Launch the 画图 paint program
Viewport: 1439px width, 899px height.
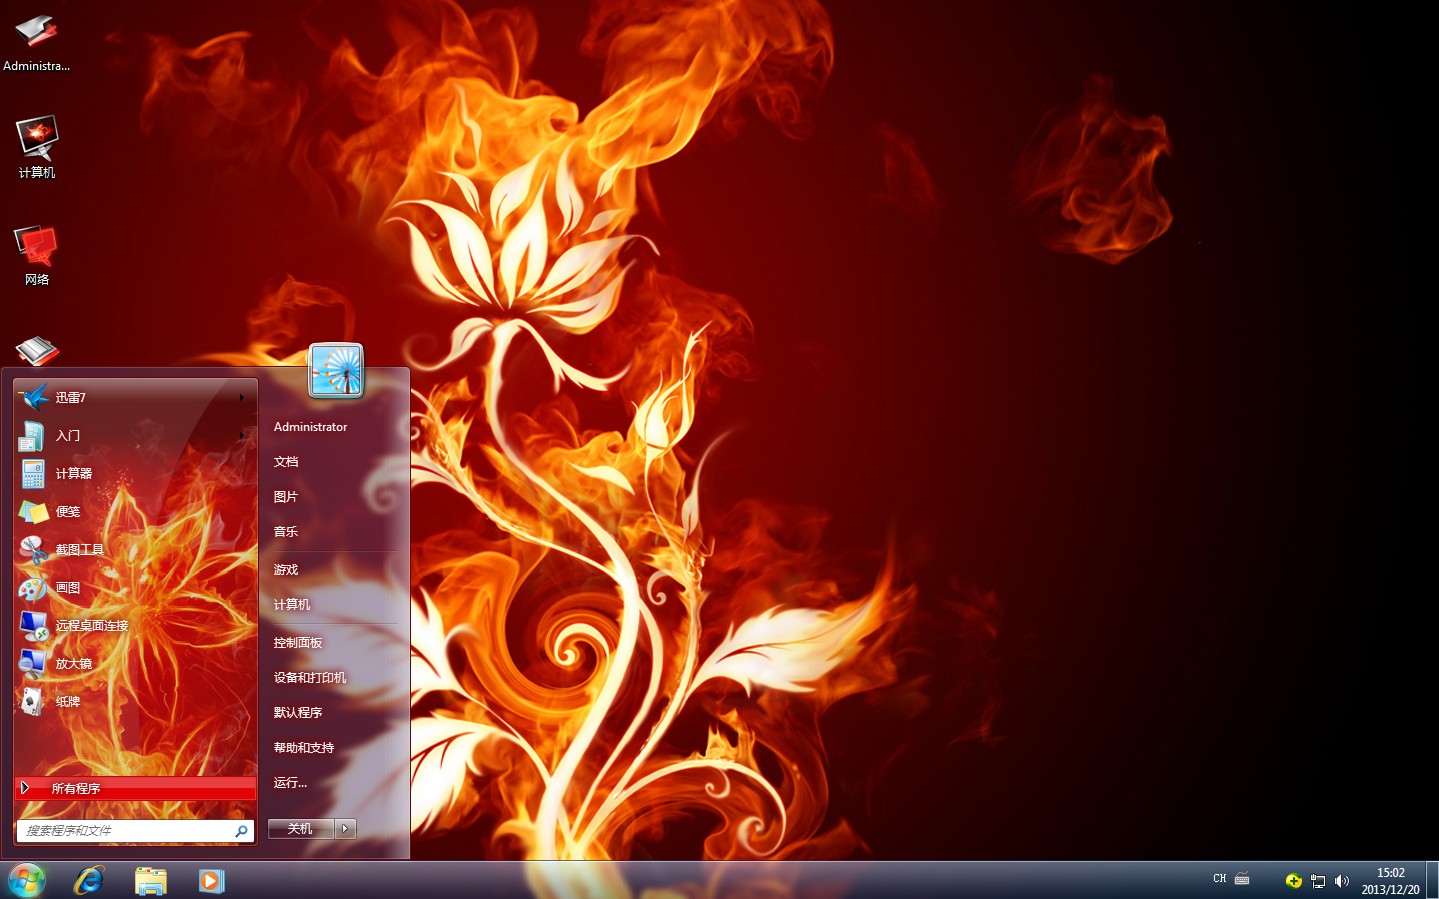(134, 587)
